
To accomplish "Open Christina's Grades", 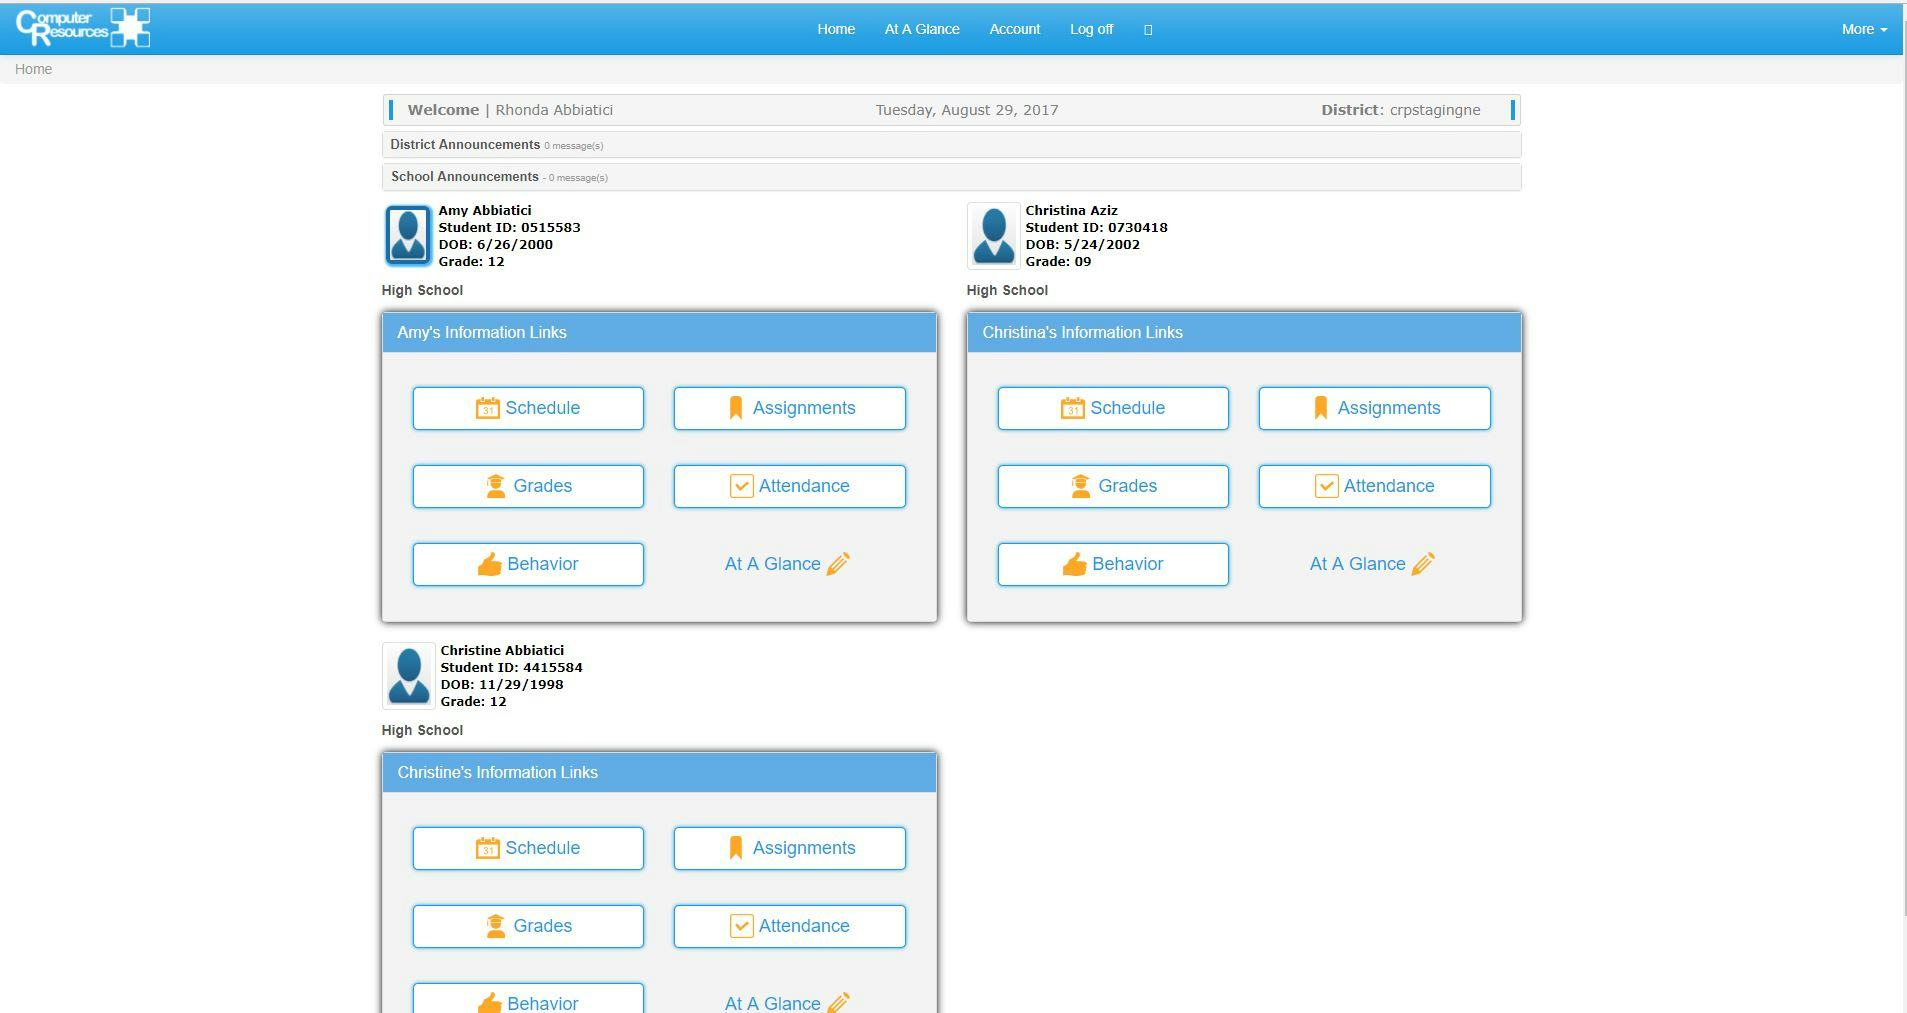I will (1112, 486).
